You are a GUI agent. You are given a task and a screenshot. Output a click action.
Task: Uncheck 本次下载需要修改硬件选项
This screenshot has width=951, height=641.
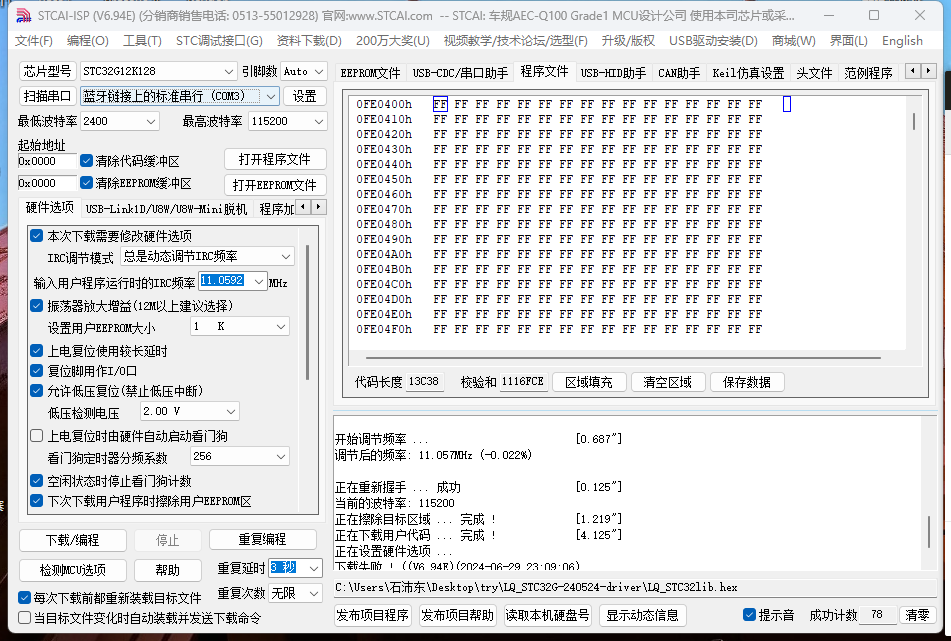[x=37, y=236]
